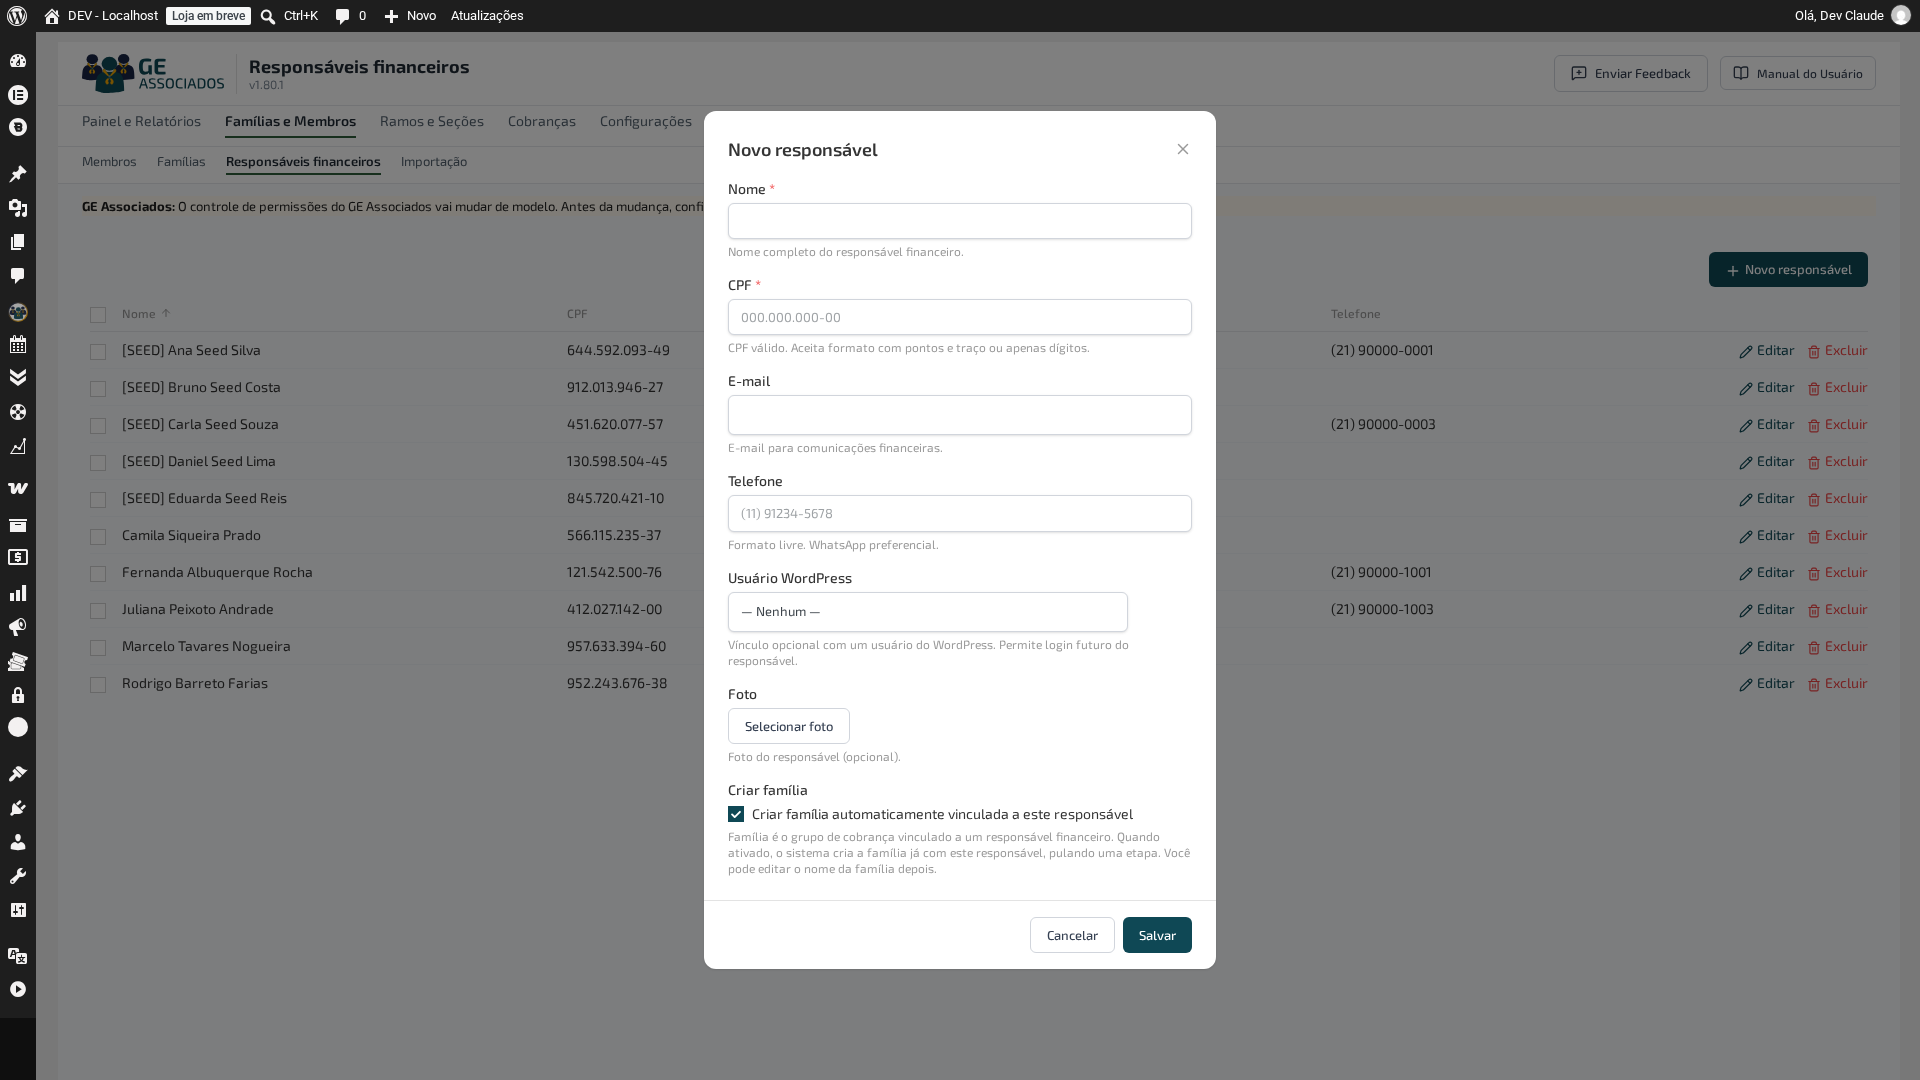Click the Salvar button
Viewport: 1920px width, 1080px height.
coord(1157,935)
